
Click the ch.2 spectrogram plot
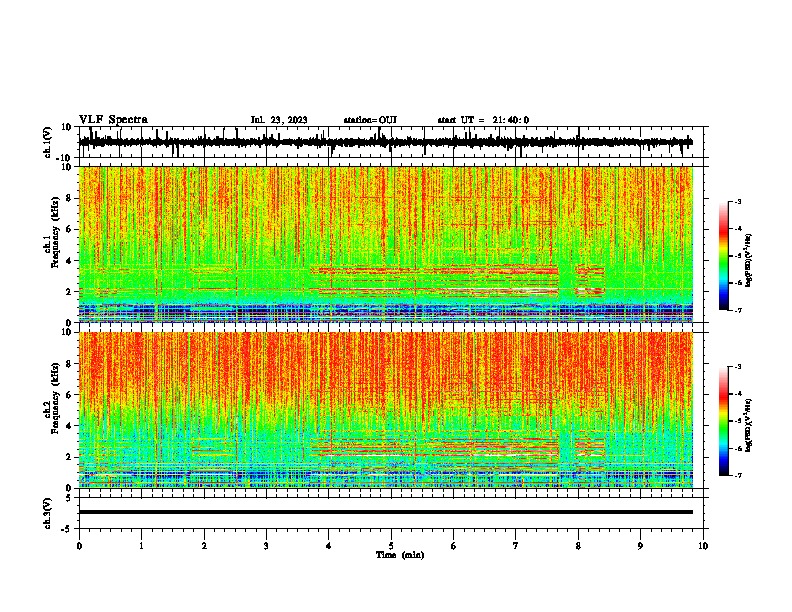386,410
